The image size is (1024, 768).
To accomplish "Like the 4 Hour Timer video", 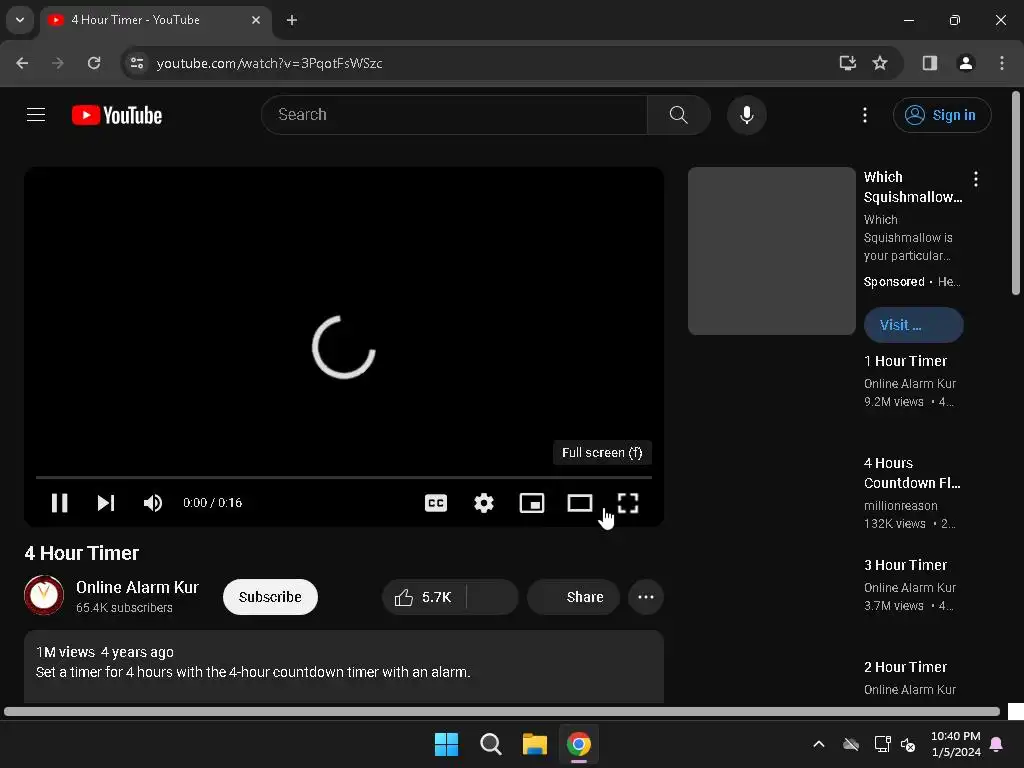I will 424,597.
